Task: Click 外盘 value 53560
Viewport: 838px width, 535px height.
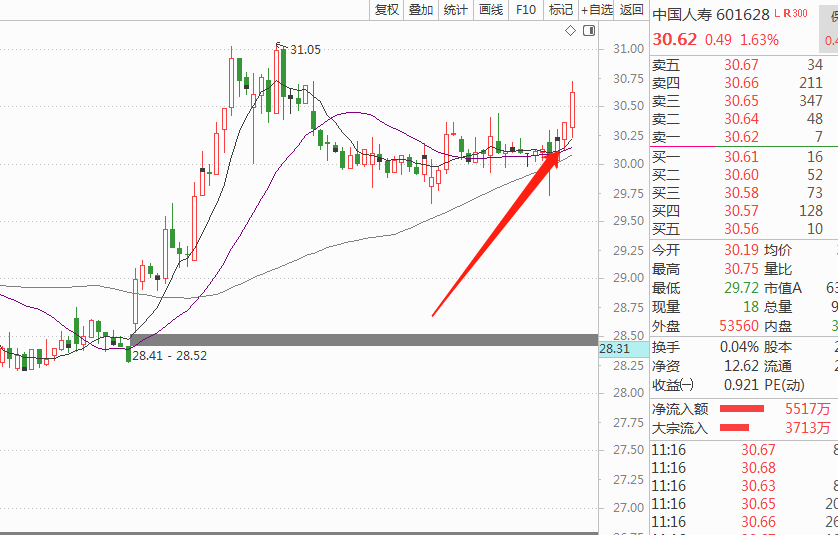Action: [739, 325]
